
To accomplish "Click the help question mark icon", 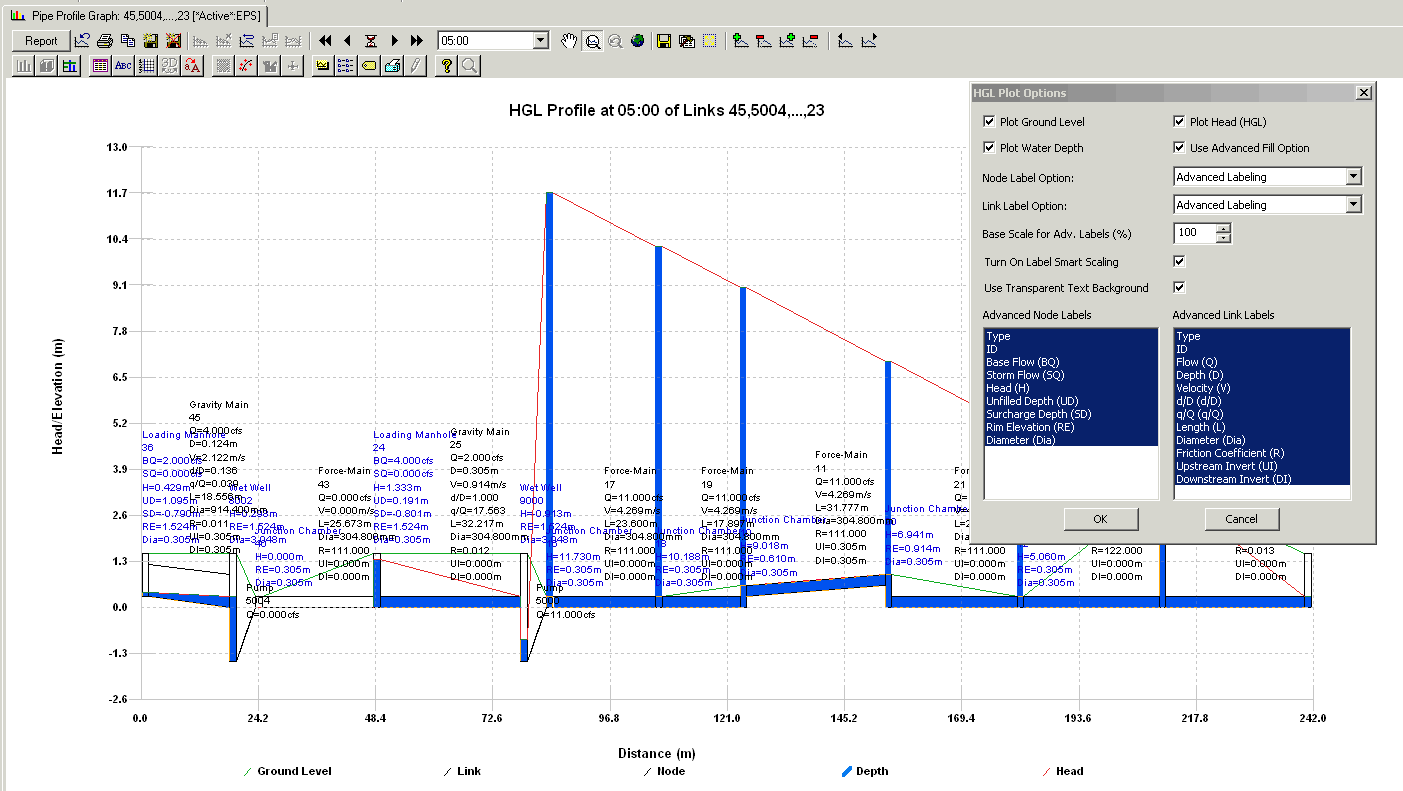I will pyautogui.click(x=446, y=64).
